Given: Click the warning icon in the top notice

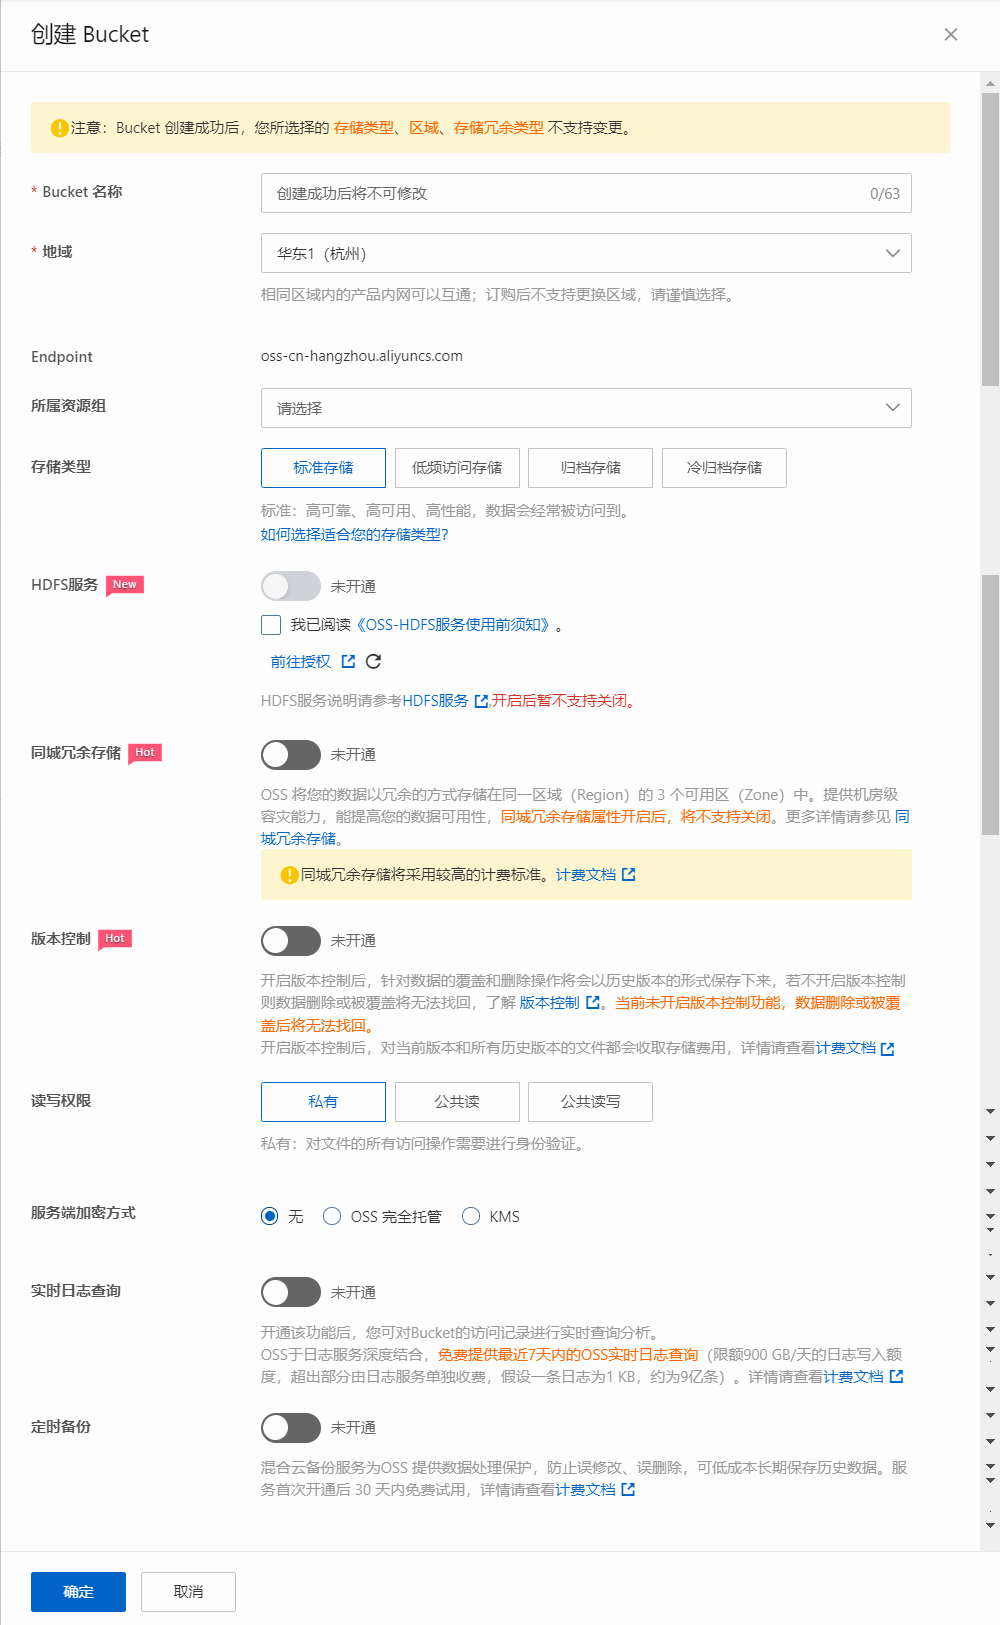Looking at the screenshot, I should click(x=60, y=128).
